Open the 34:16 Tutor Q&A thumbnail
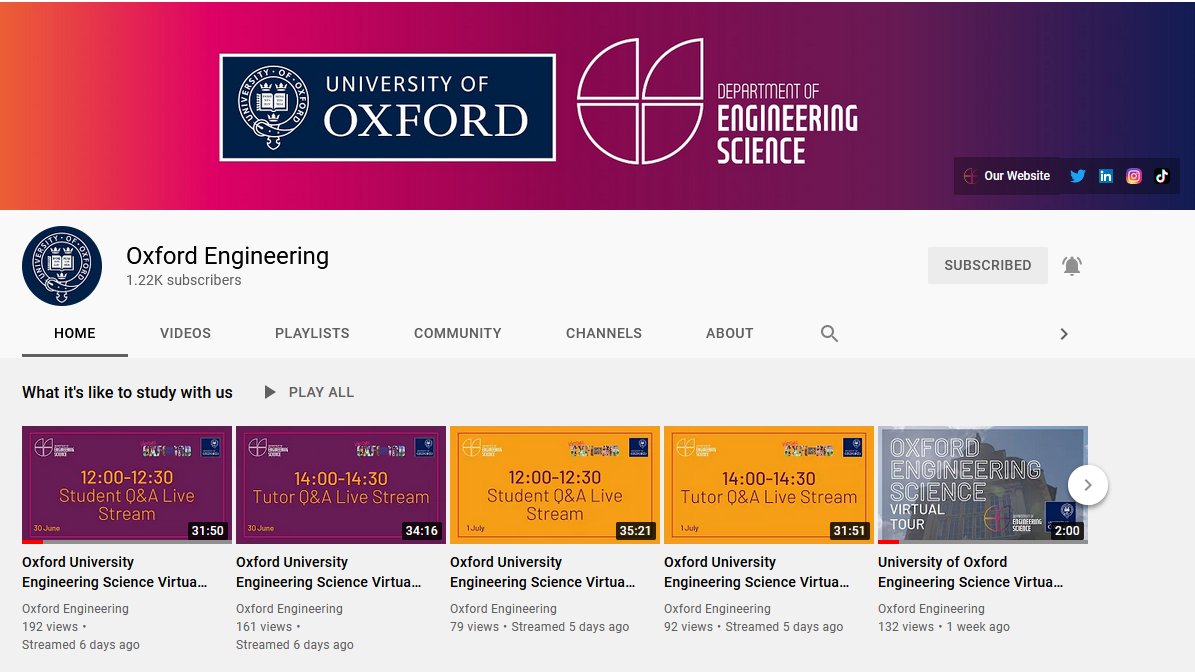 341,485
